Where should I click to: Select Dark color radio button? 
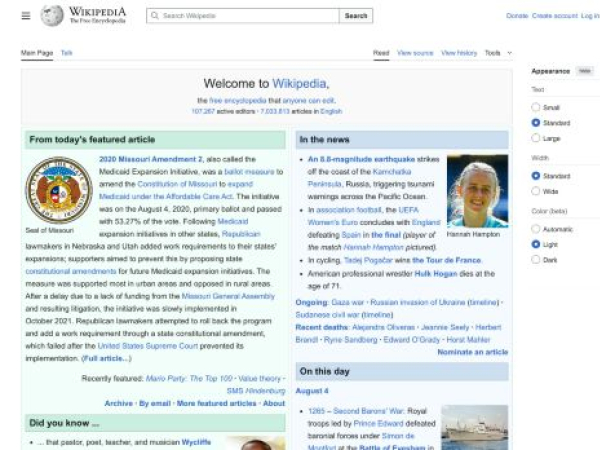point(536,259)
